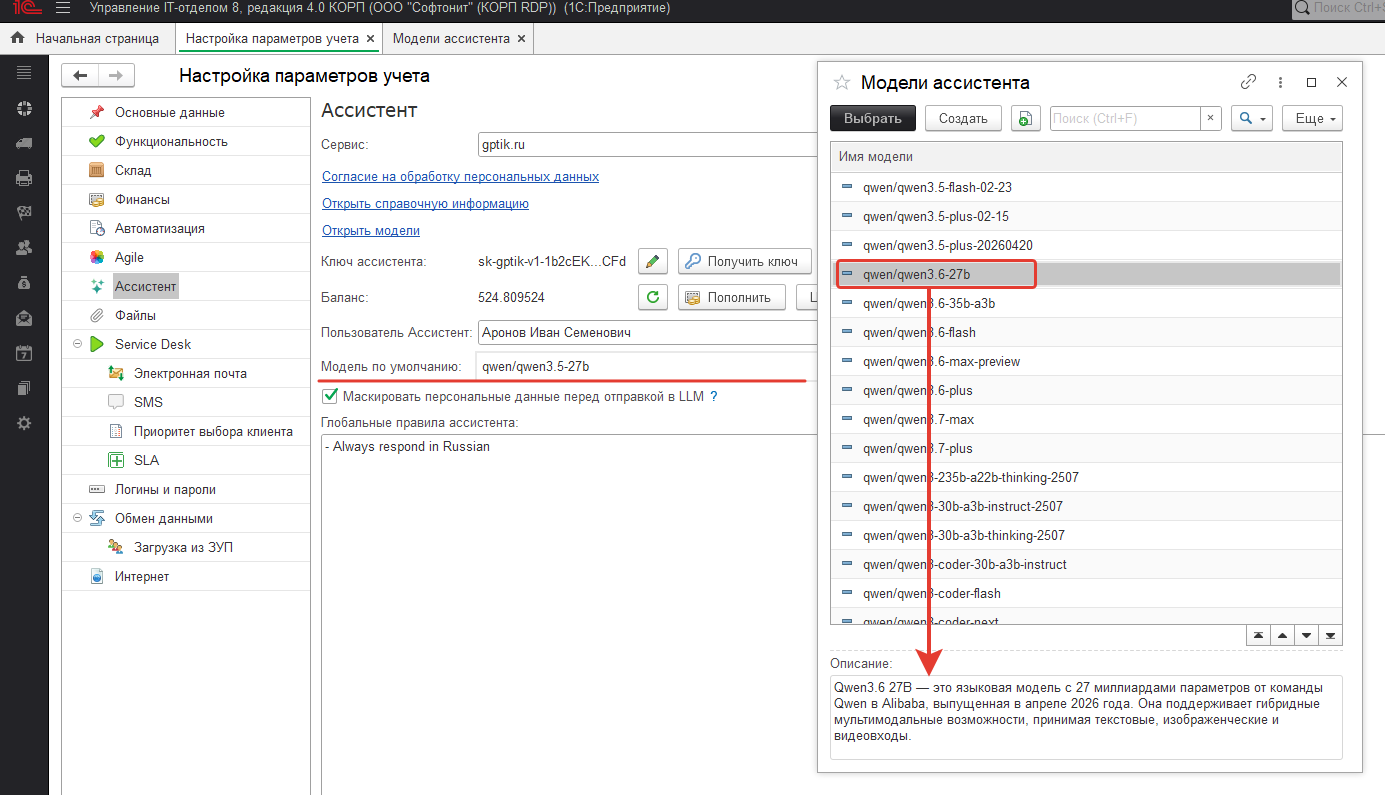This screenshot has height=795, width=1385.
Task: Open the round dashboard section in the left sidebar
Action: coord(24,108)
